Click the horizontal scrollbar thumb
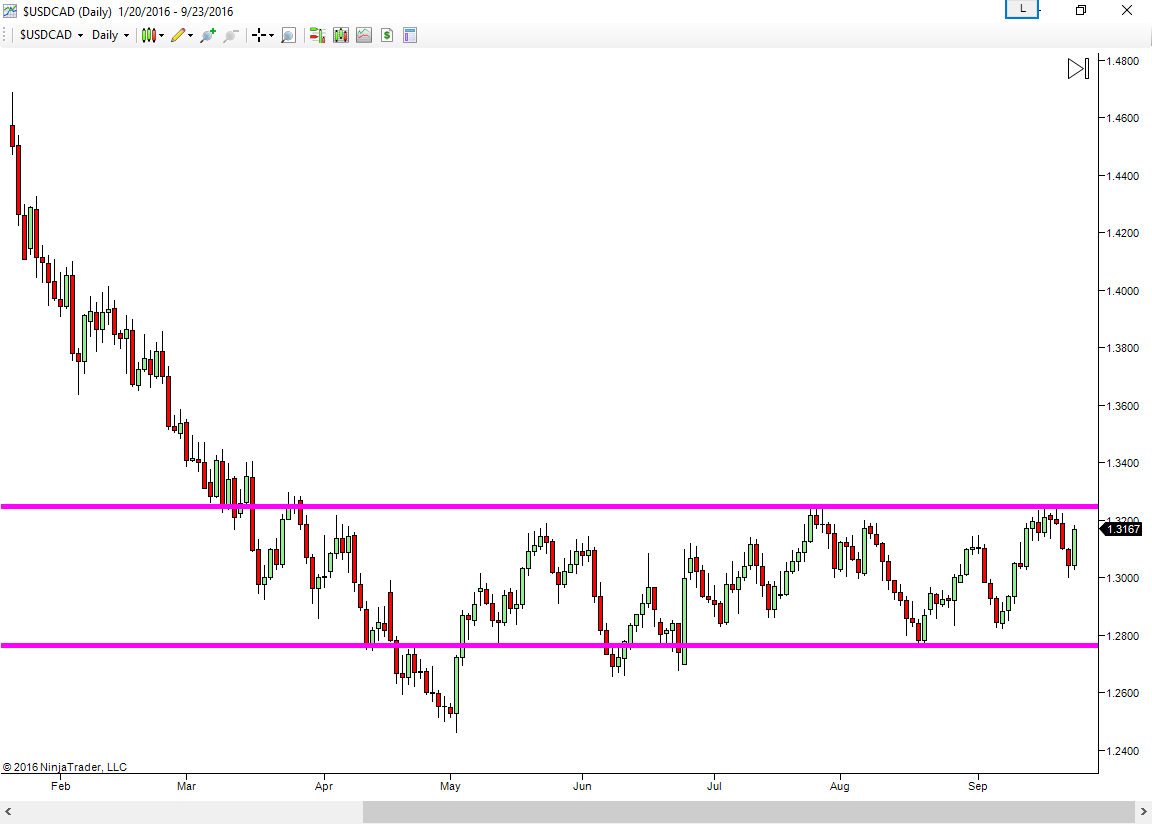The height and width of the screenshot is (824, 1152). pos(749,812)
